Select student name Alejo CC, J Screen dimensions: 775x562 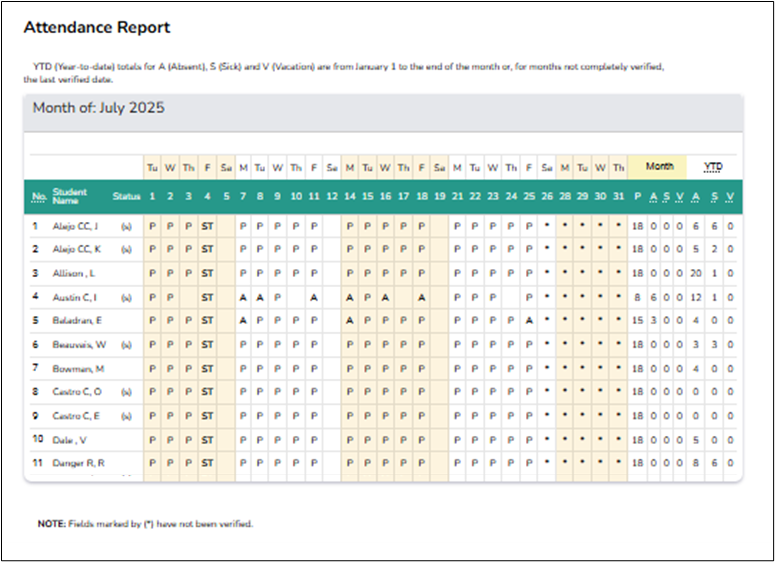coord(76,227)
